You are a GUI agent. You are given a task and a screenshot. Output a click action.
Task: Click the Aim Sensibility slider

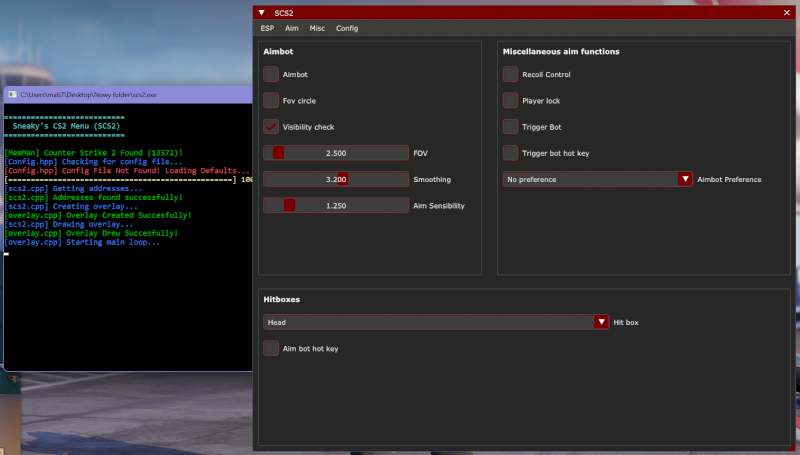336,205
